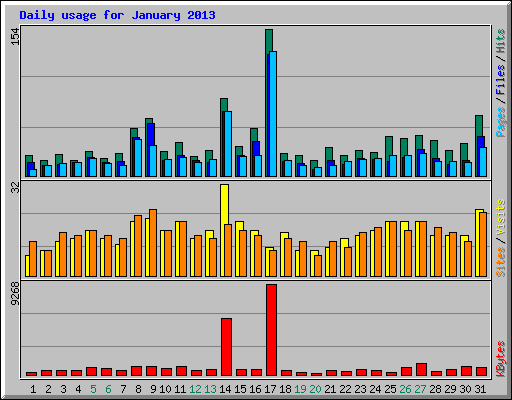The image size is (512, 400).
Task: Click the tallest red KBytes bar, day 17
Action: pyautogui.click(x=271, y=330)
